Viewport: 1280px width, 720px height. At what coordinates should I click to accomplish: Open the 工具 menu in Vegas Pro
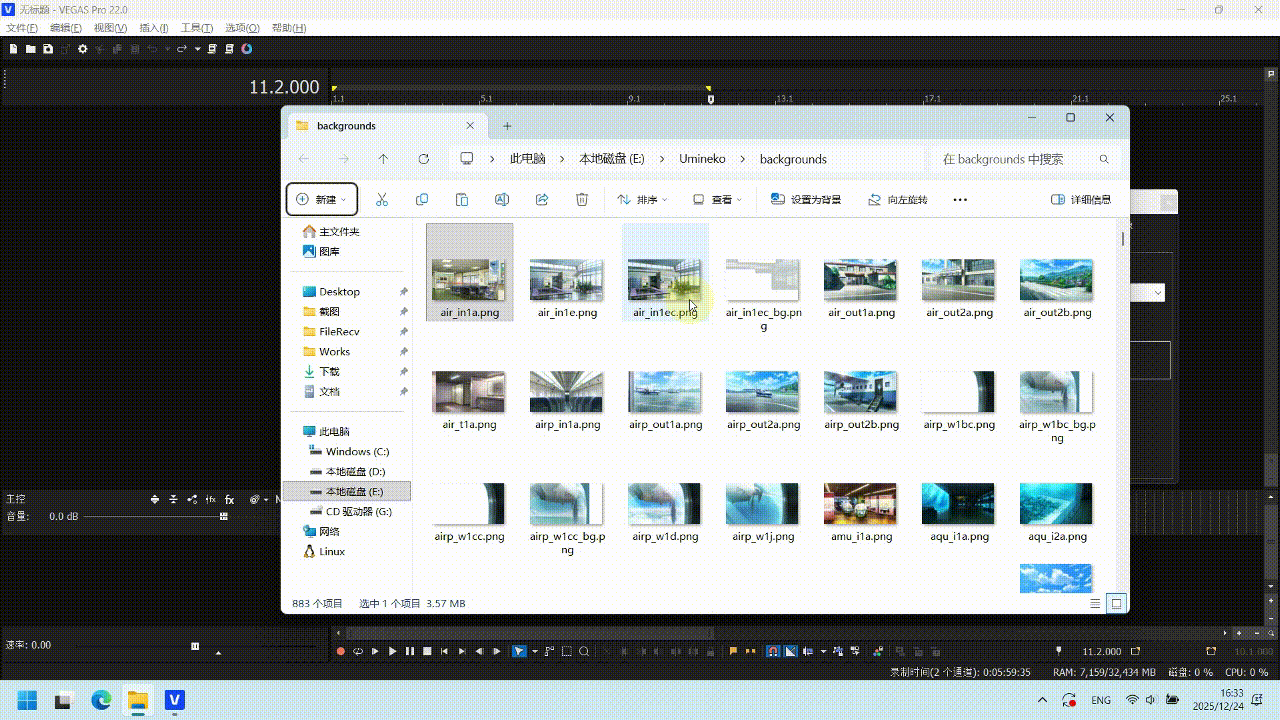[194, 27]
